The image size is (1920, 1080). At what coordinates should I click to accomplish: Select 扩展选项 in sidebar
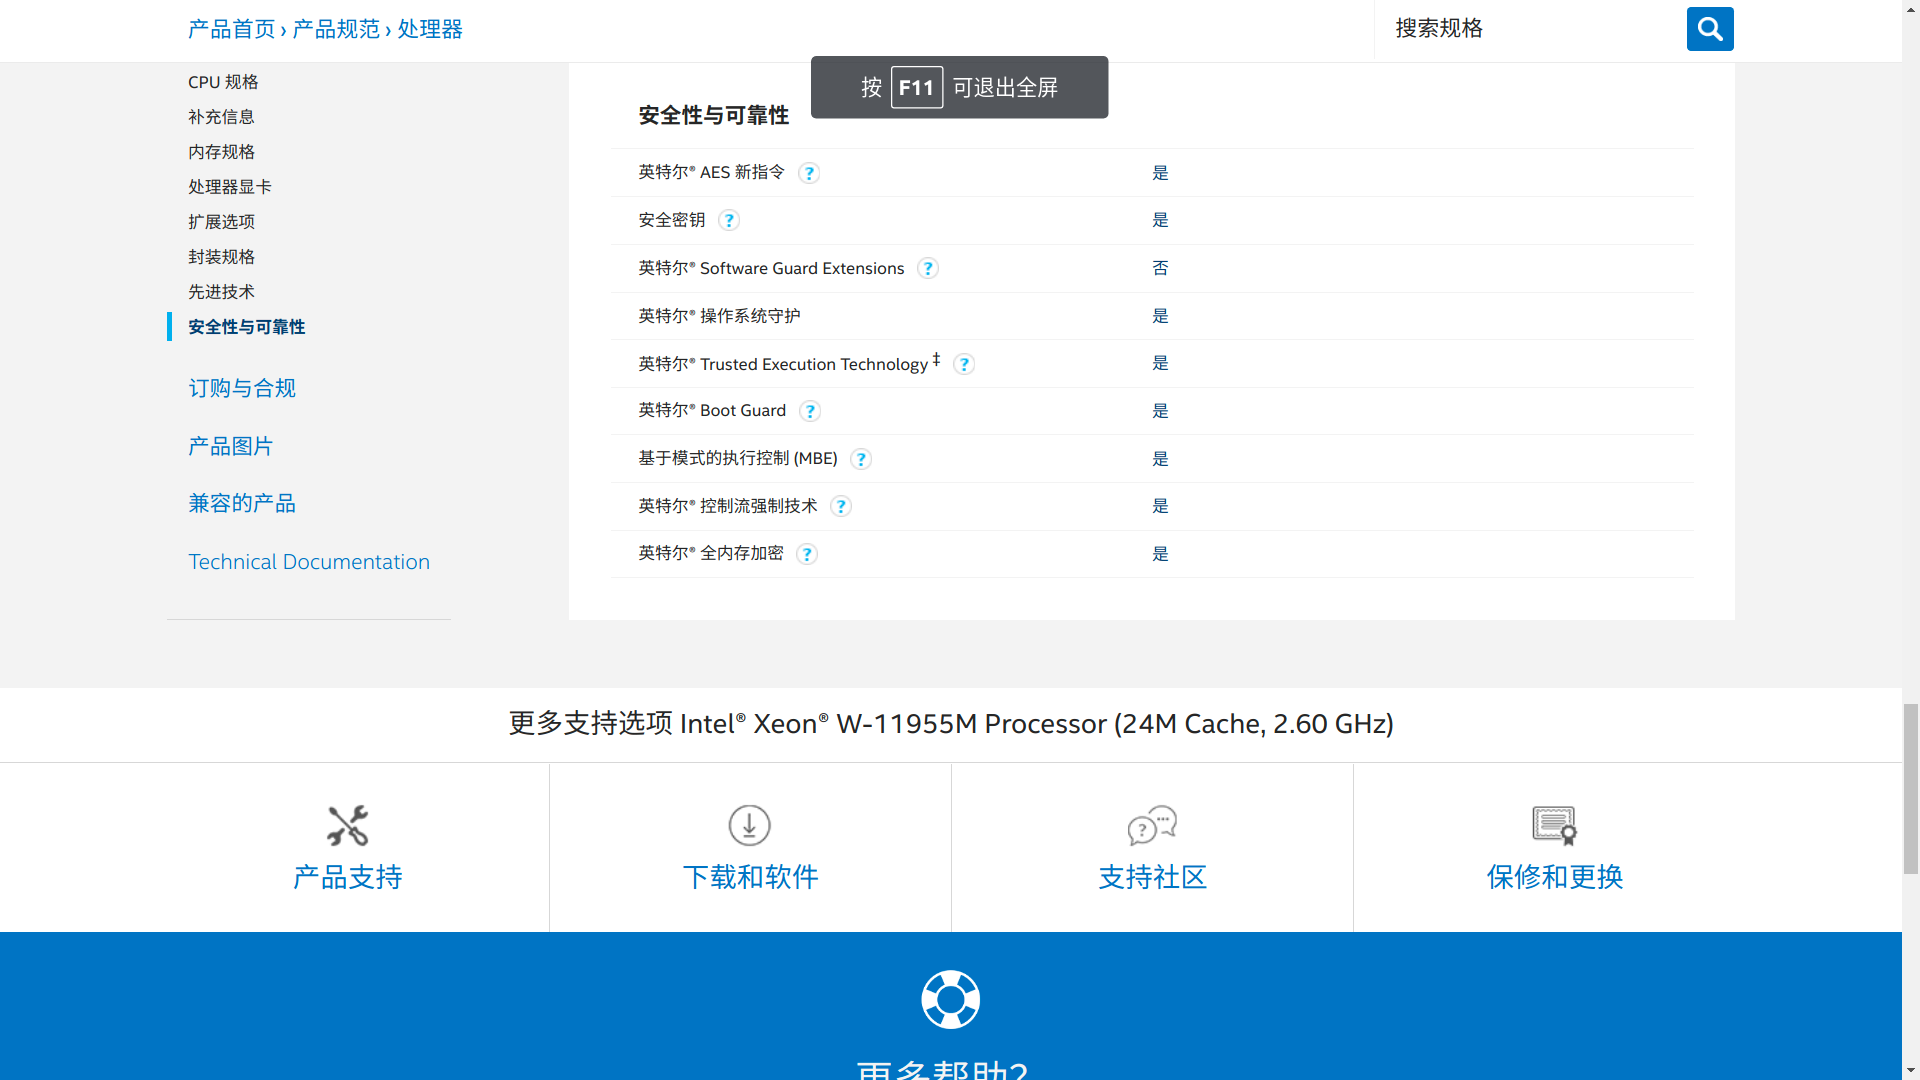(221, 222)
